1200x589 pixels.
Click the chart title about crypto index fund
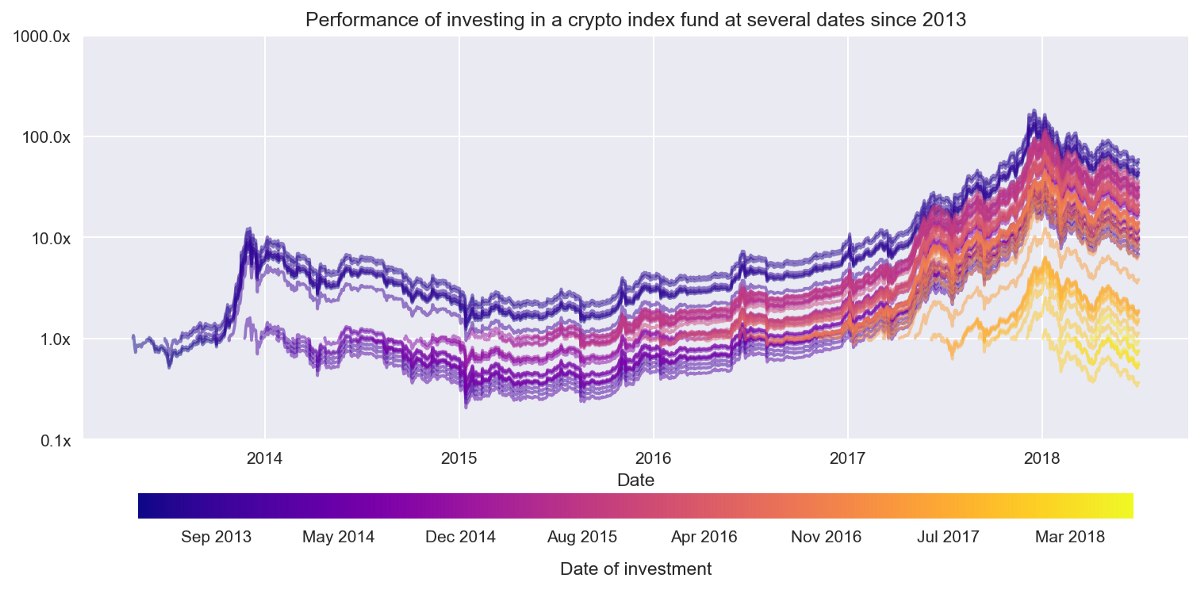tap(635, 20)
